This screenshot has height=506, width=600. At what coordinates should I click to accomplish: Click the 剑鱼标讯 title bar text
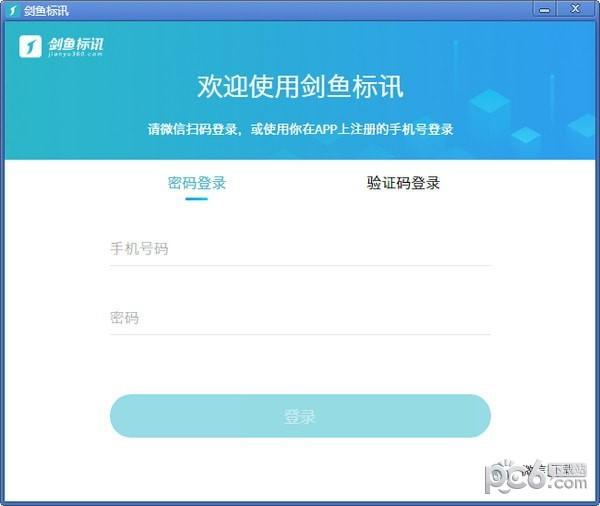(x=46, y=11)
